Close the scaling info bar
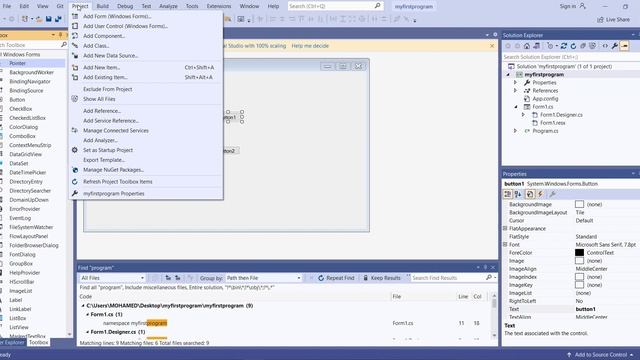Image resolution: width=640 pixels, height=360 pixels. [x=492, y=46]
